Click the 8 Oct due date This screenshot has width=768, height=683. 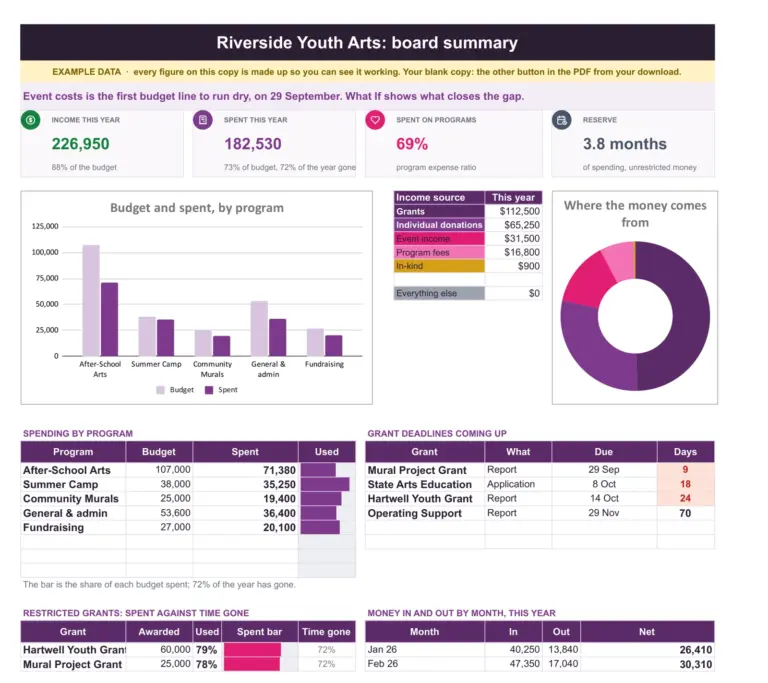(604, 484)
